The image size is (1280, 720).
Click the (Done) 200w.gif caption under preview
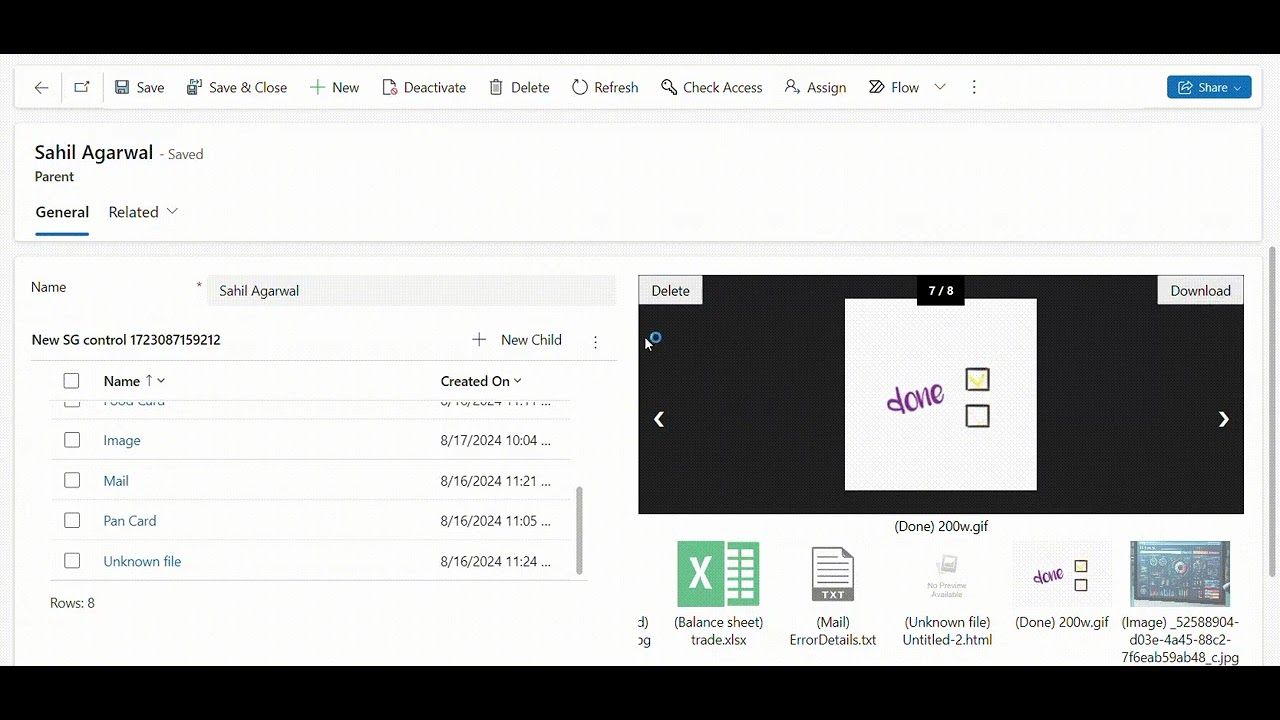point(941,526)
